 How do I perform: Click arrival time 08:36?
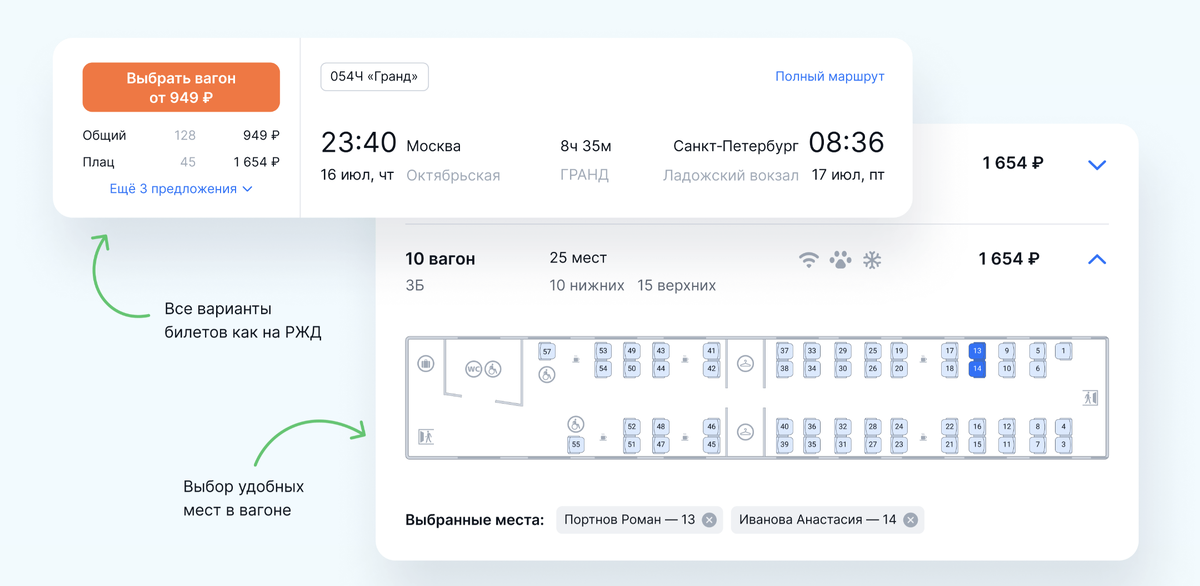(847, 143)
